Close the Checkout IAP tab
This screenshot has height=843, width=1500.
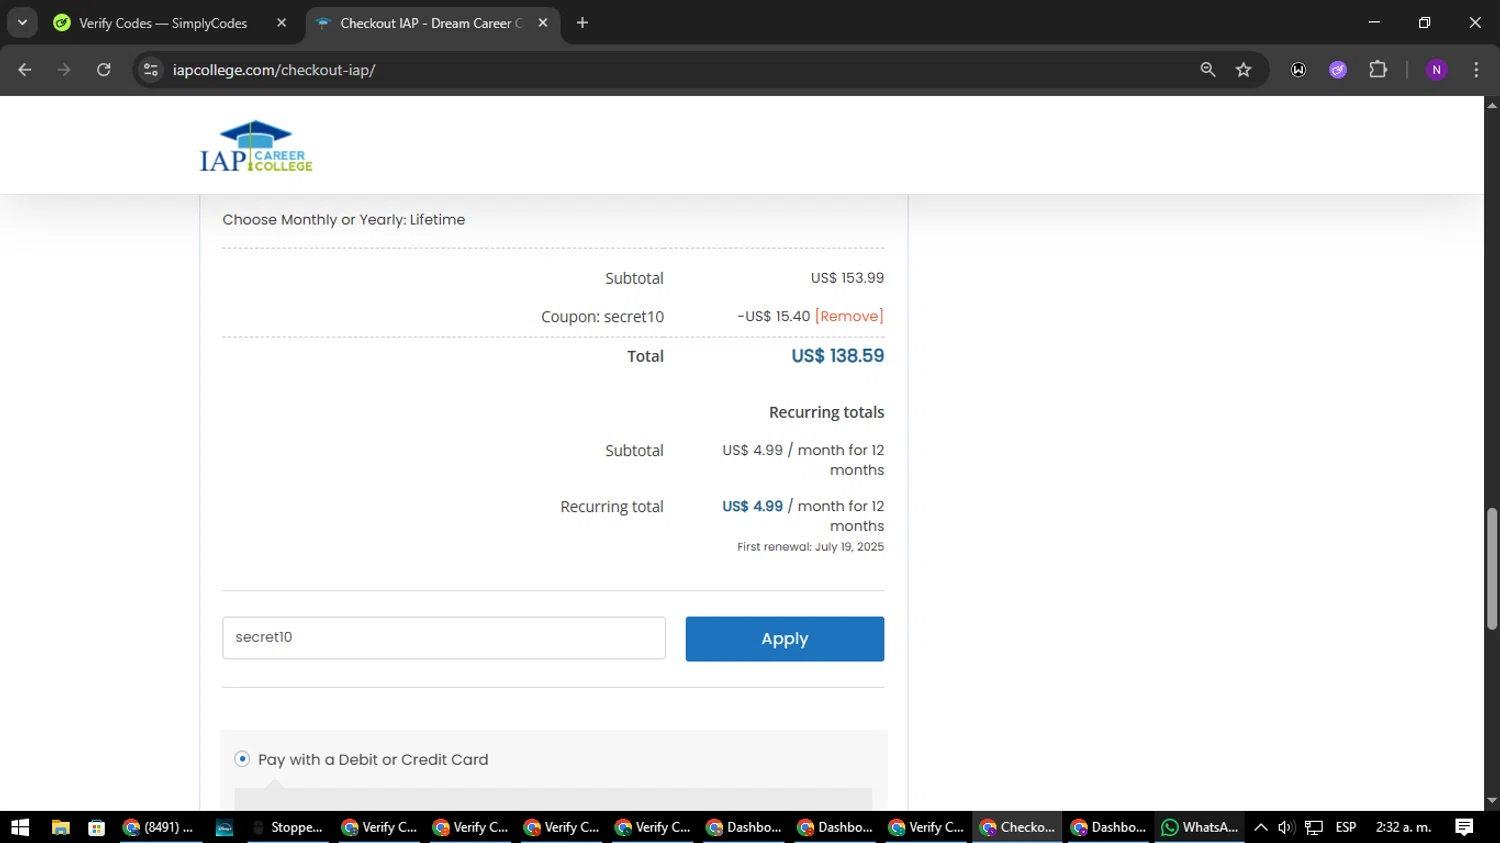pyautogui.click(x=543, y=22)
